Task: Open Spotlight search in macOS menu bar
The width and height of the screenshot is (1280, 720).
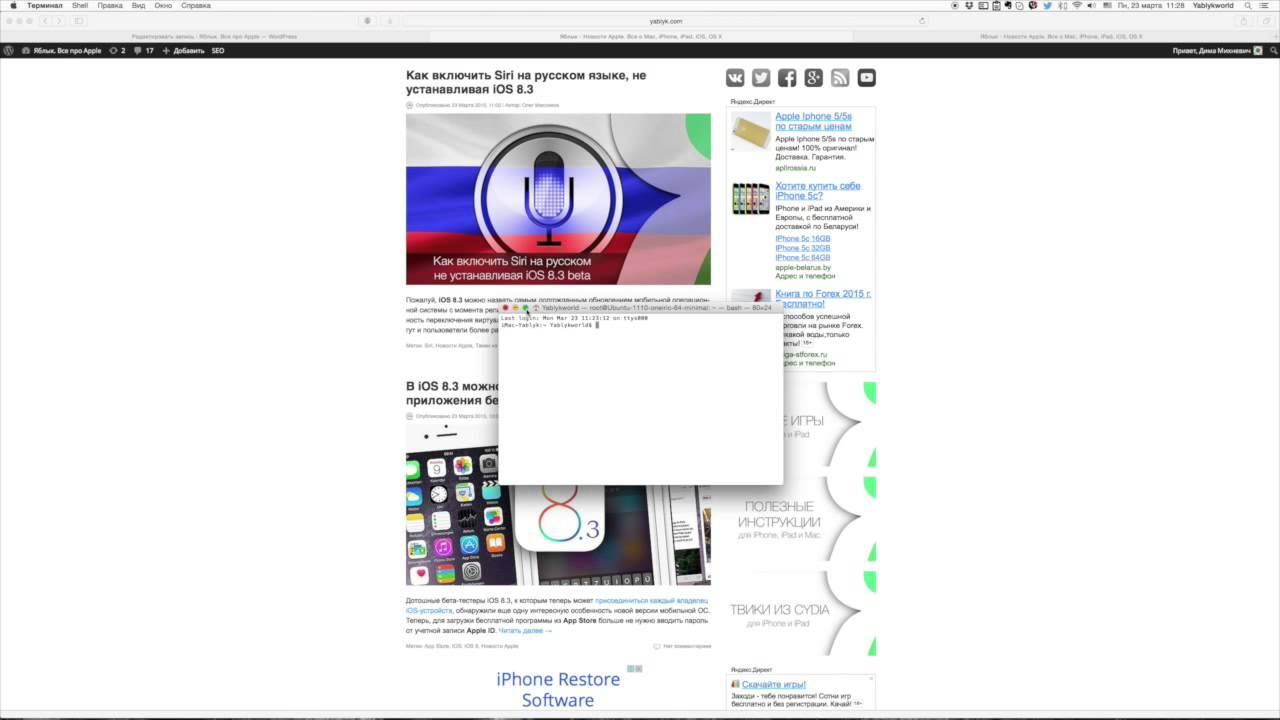Action: pos(1248,6)
